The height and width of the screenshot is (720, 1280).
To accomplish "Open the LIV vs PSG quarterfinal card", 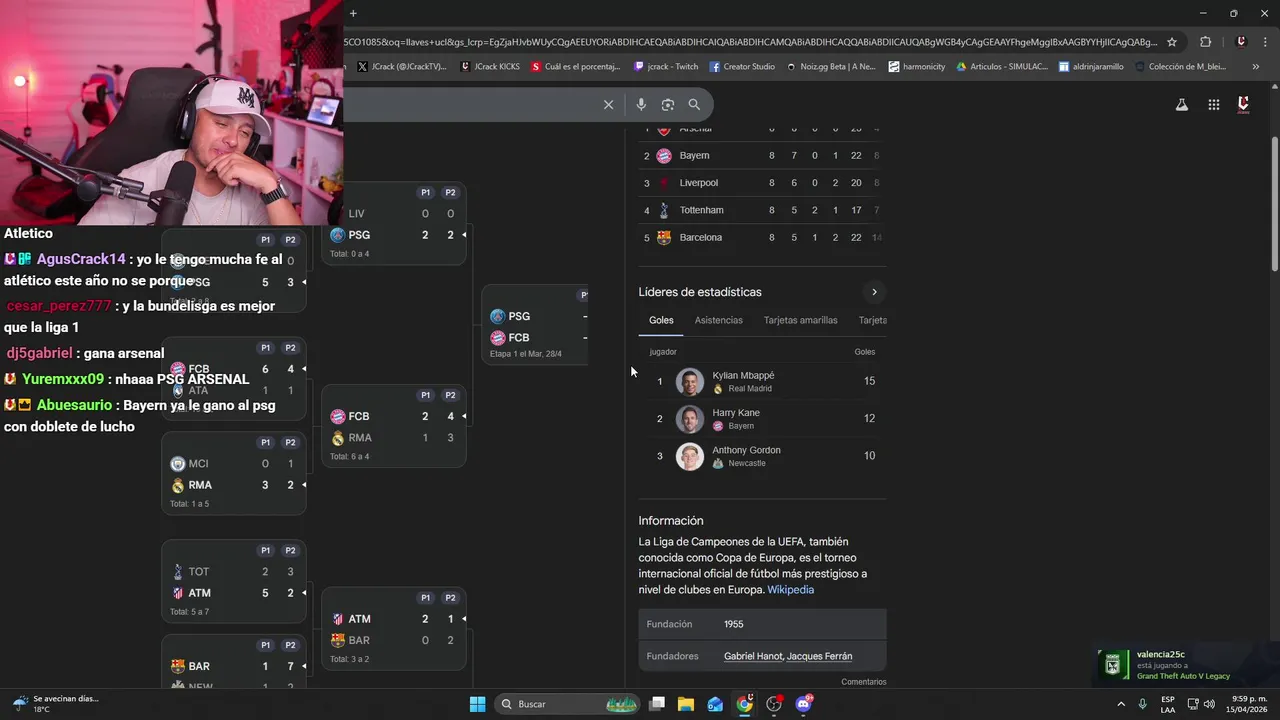I will pos(394,223).
